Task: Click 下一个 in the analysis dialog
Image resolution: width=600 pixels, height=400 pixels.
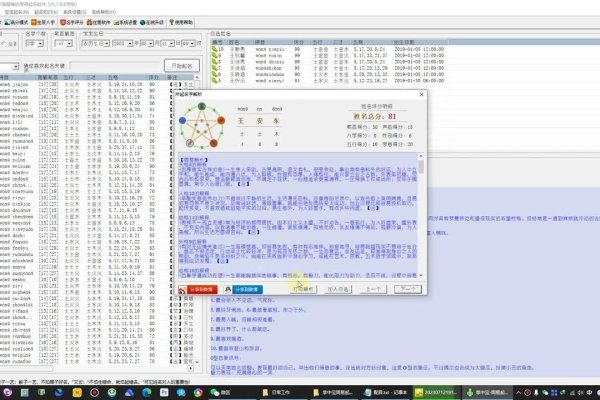Action: tap(406, 288)
